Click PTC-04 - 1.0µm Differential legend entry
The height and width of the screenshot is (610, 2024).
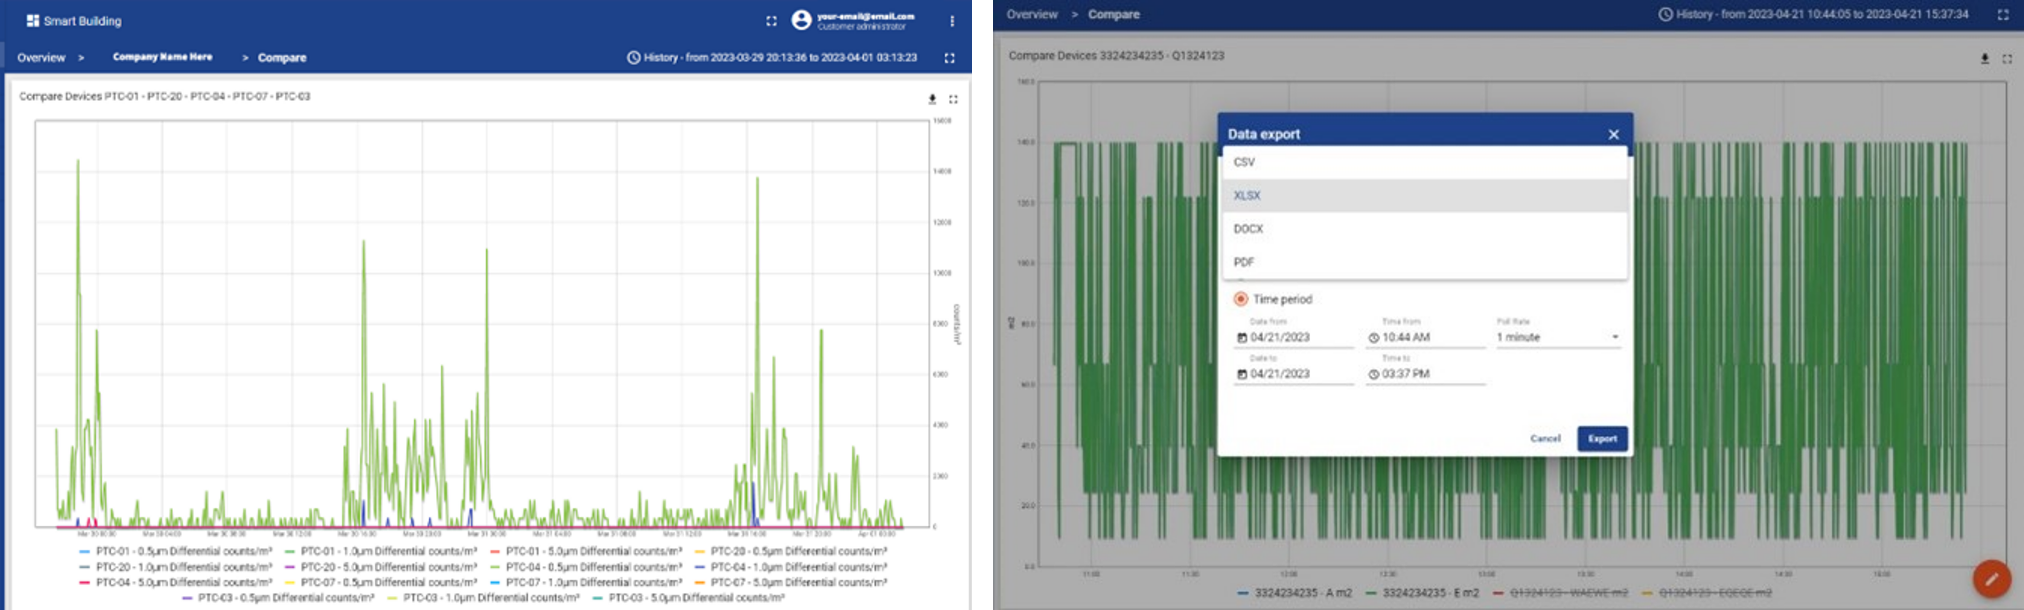(x=790, y=567)
